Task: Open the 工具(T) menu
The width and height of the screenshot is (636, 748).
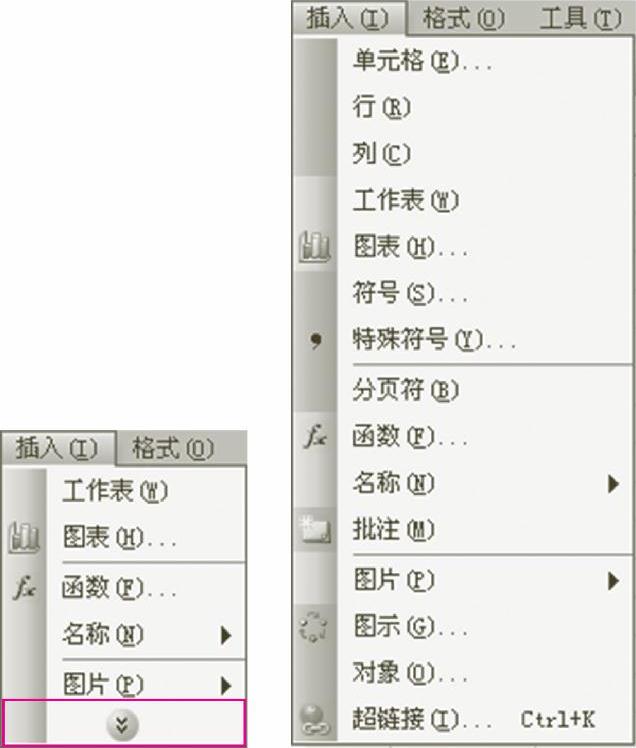Action: (x=581, y=19)
